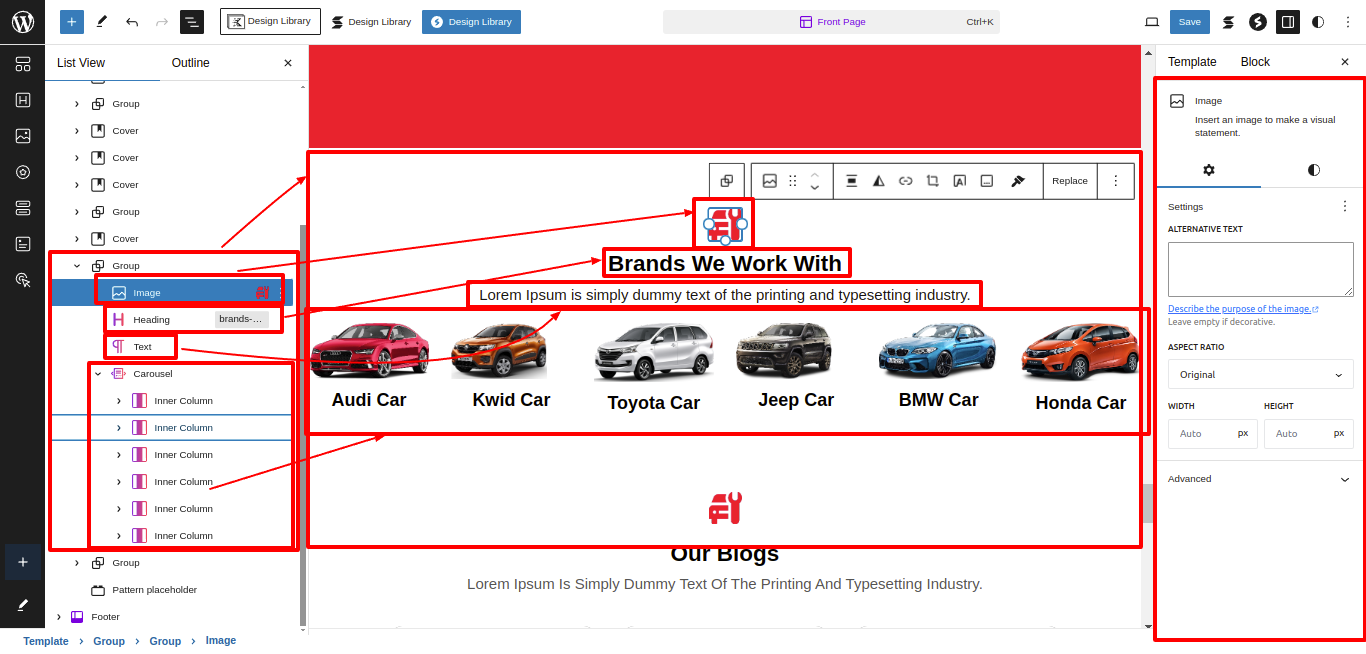Select the Pattern placeholder row

coord(171,590)
